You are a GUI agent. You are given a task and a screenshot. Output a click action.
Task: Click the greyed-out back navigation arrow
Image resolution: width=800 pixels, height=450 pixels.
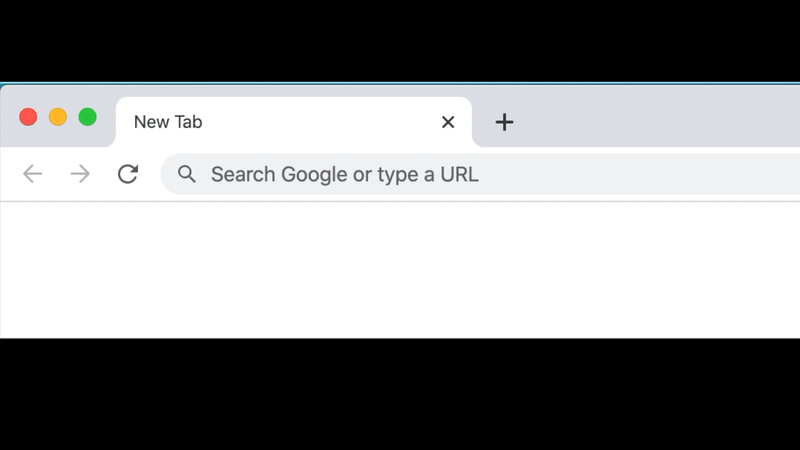(33, 174)
